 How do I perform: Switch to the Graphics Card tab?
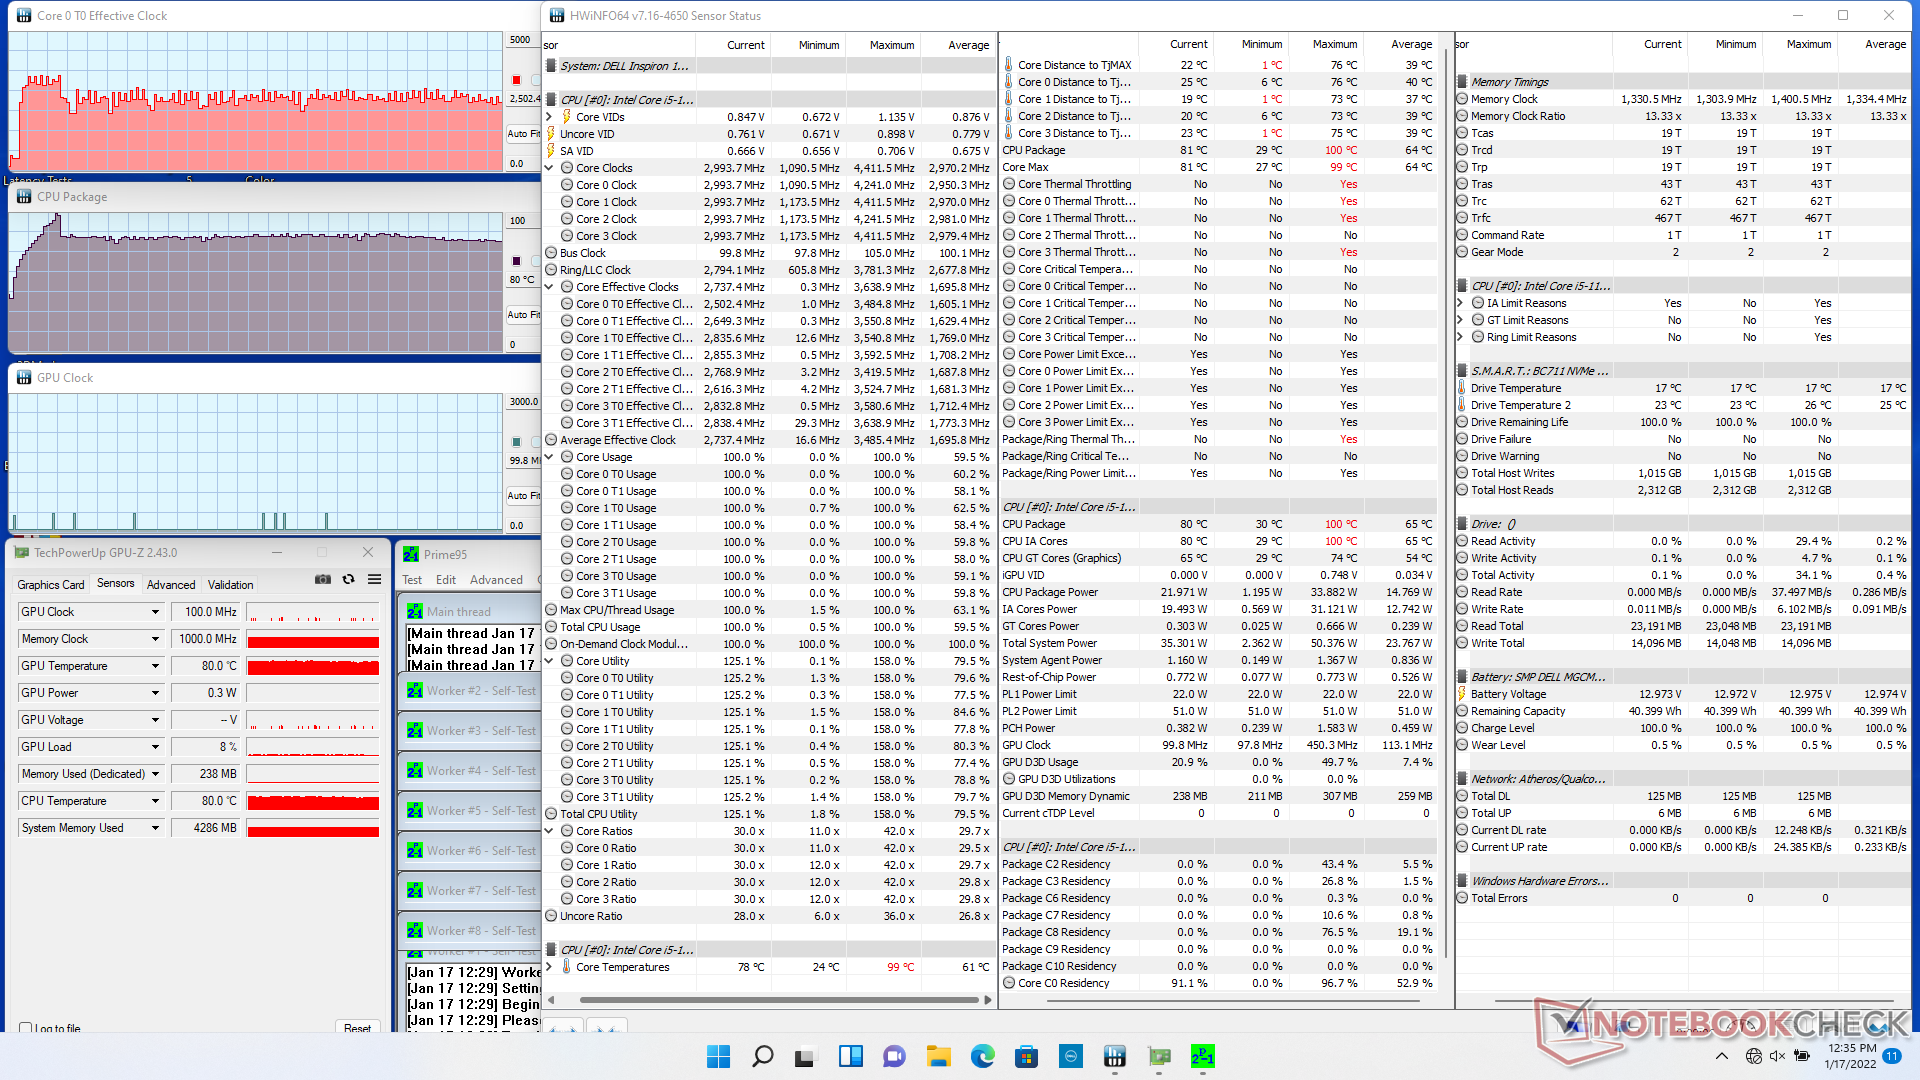51,585
